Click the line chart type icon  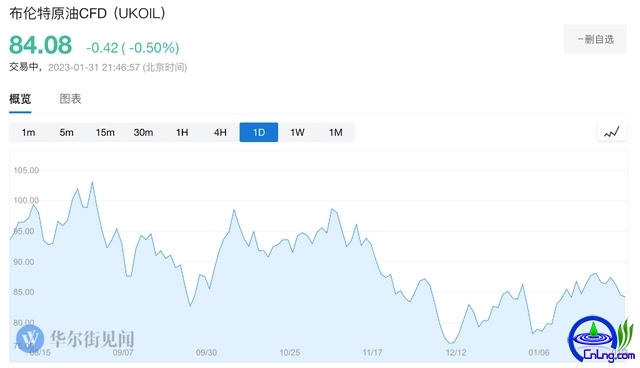coord(611,132)
